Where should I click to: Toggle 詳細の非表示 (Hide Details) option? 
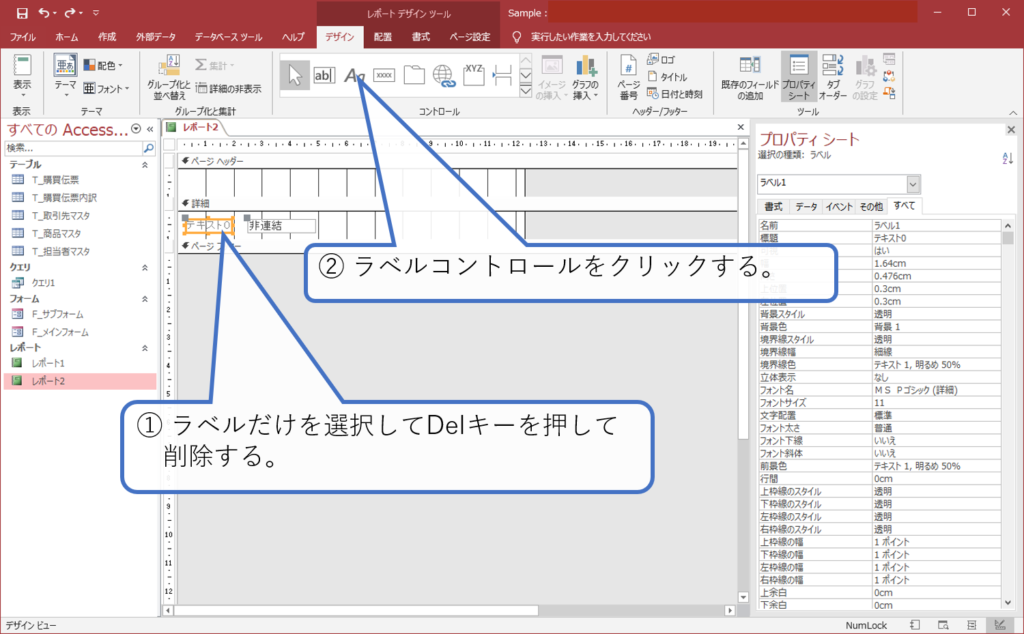tap(228, 89)
